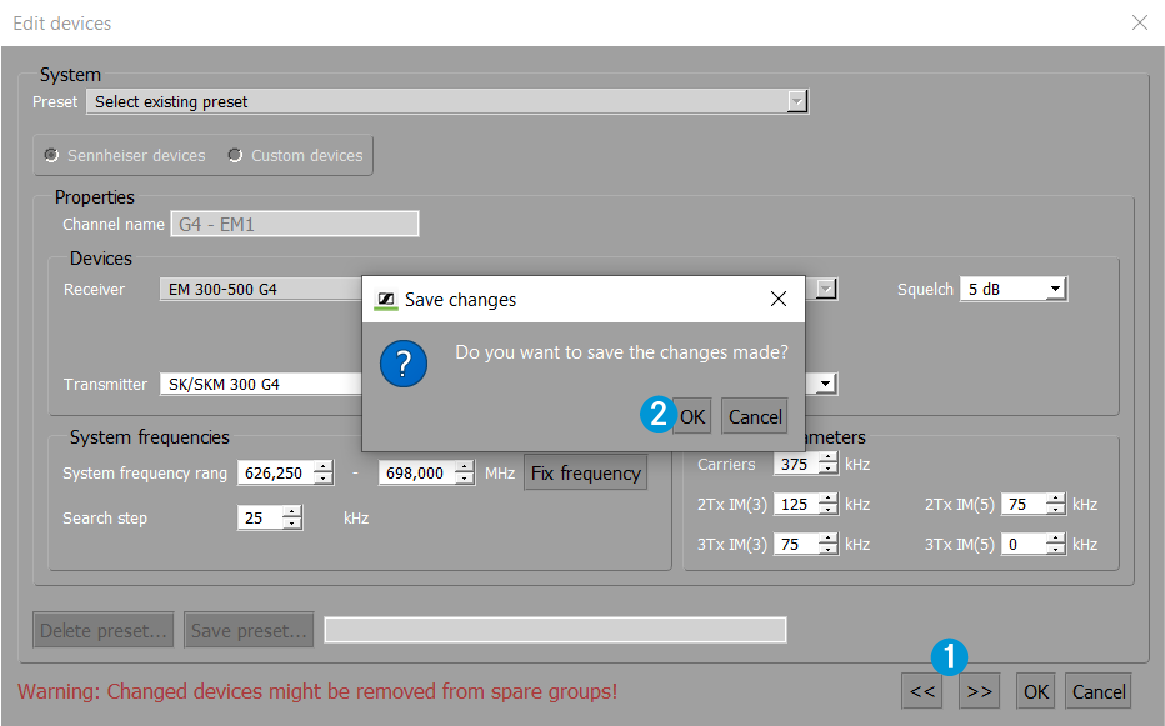Increase the 2Tx IM(5) value
This screenshot has width=1165, height=726.
click(1055, 498)
